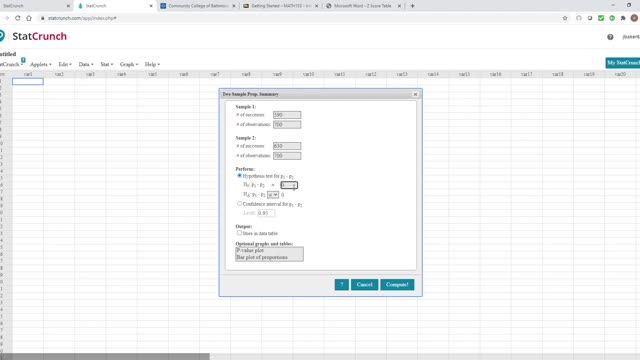Open the Data menu
Screen dimensions: 640x360
(x=86, y=64)
